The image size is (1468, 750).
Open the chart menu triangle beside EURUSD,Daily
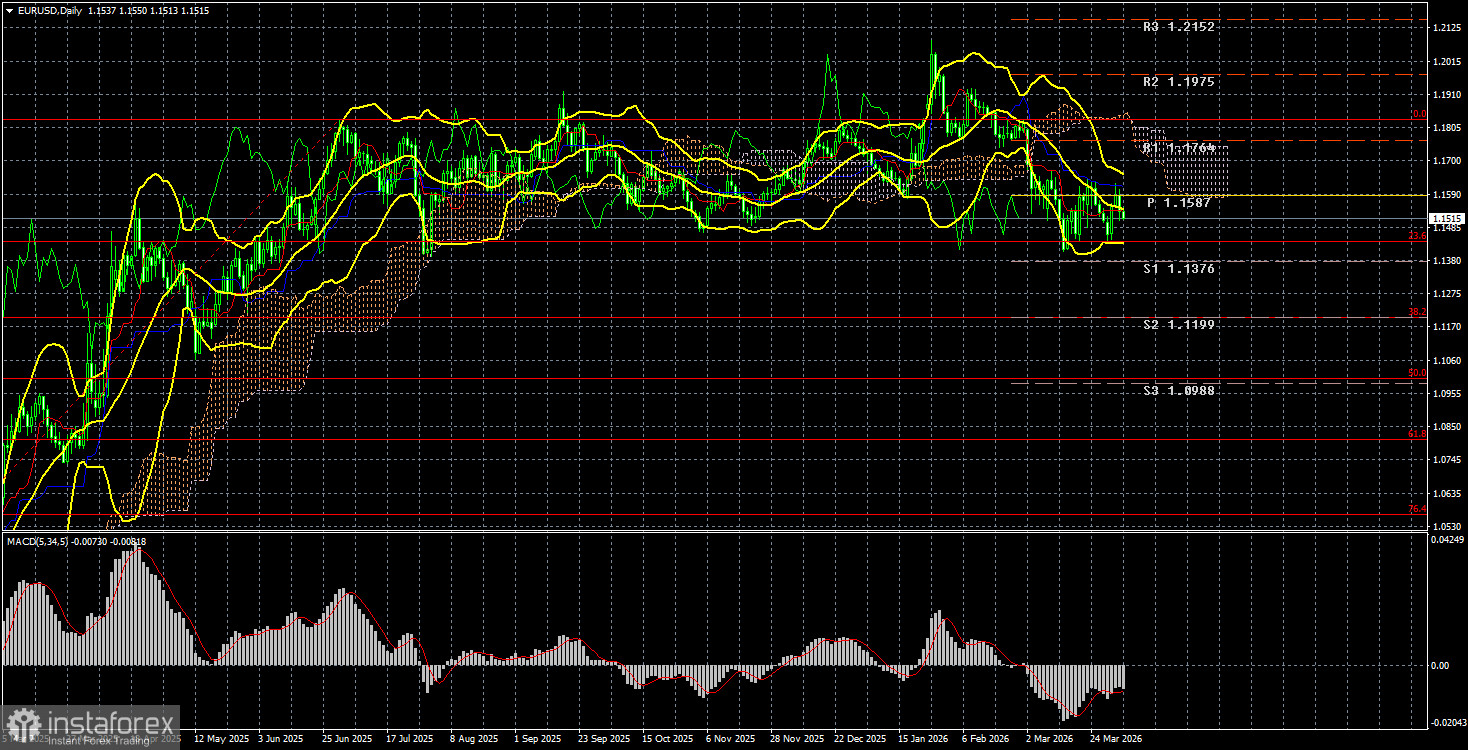pos(9,9)
